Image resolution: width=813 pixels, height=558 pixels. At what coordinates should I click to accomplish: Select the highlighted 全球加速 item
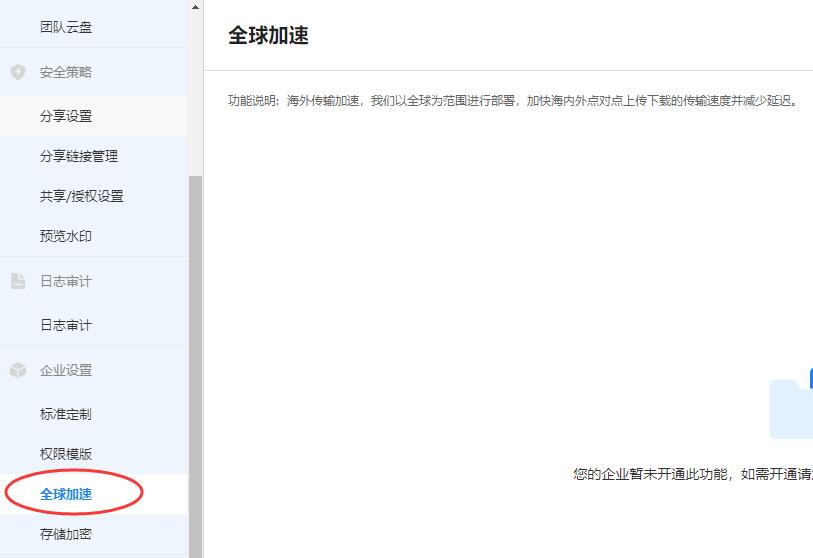click(x=66, y=494)
